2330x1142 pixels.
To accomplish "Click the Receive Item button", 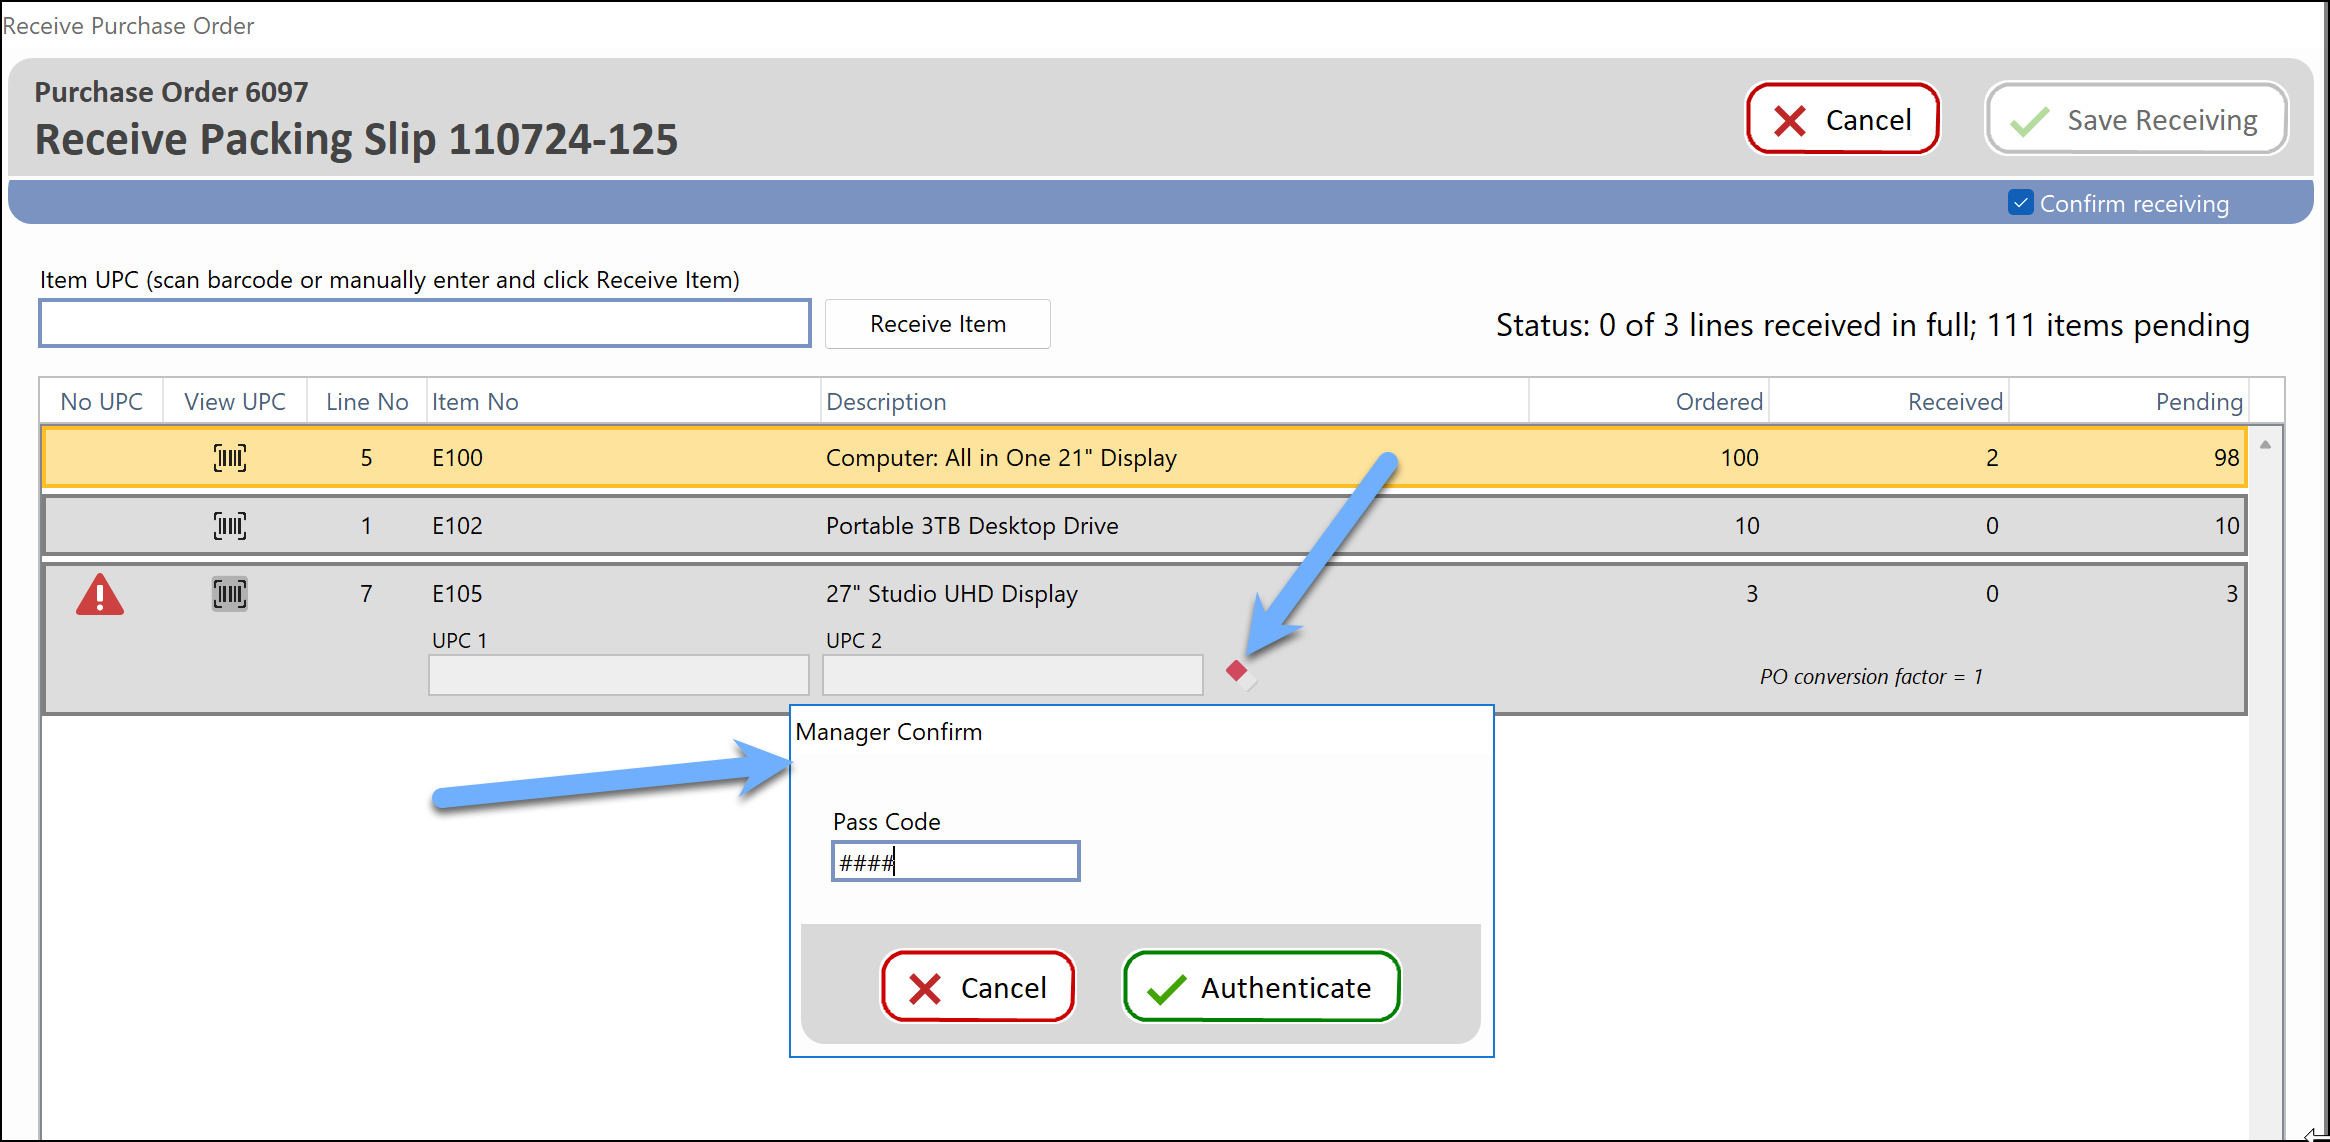I will (x=937, y=324).
